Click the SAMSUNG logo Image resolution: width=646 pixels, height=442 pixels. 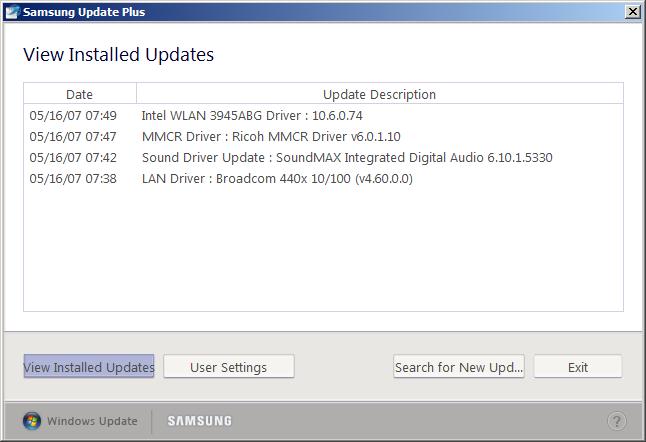[199, 421]
